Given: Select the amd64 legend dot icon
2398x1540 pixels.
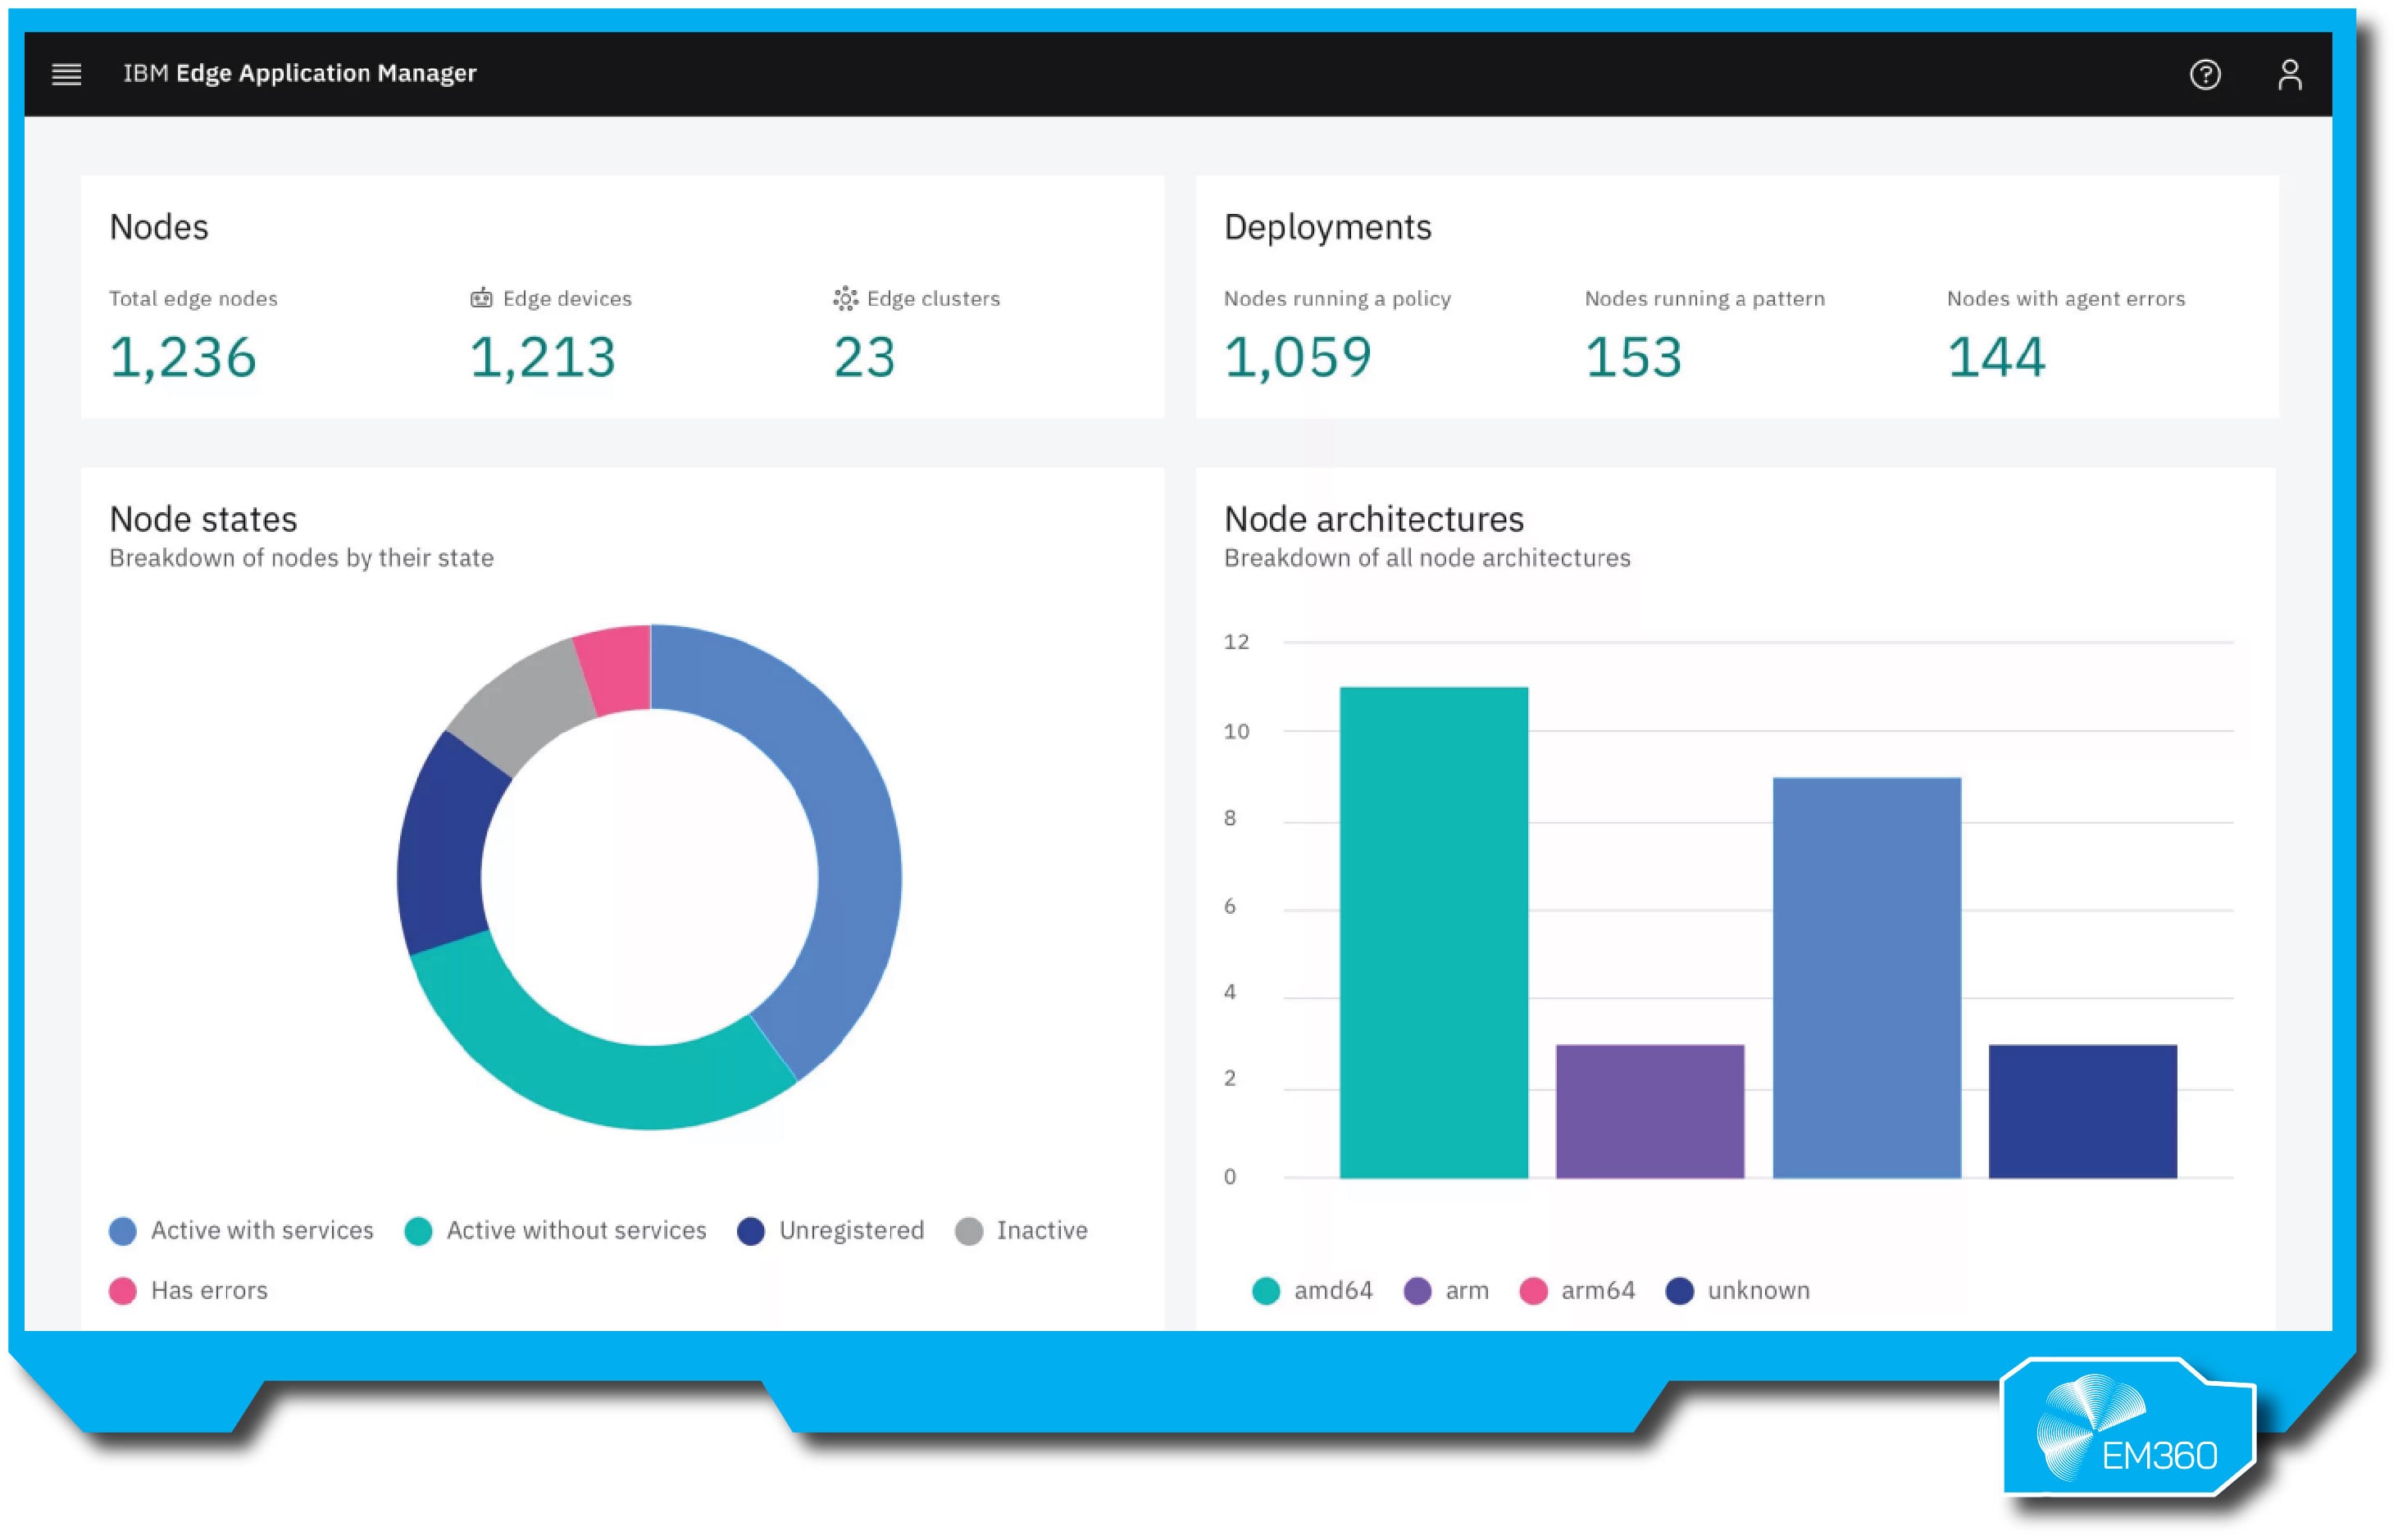Looking at the screenshot, I should pyautogui.click(x=1266, y=1290).
